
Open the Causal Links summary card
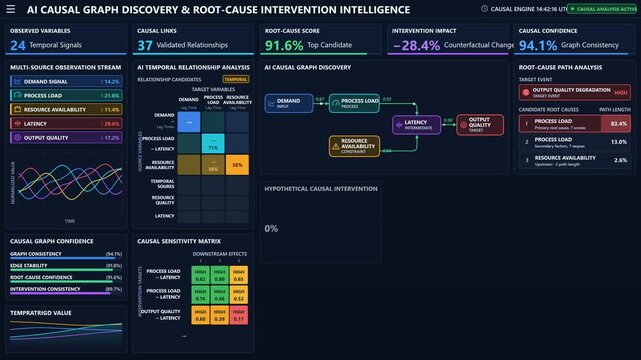click(193, 39)
